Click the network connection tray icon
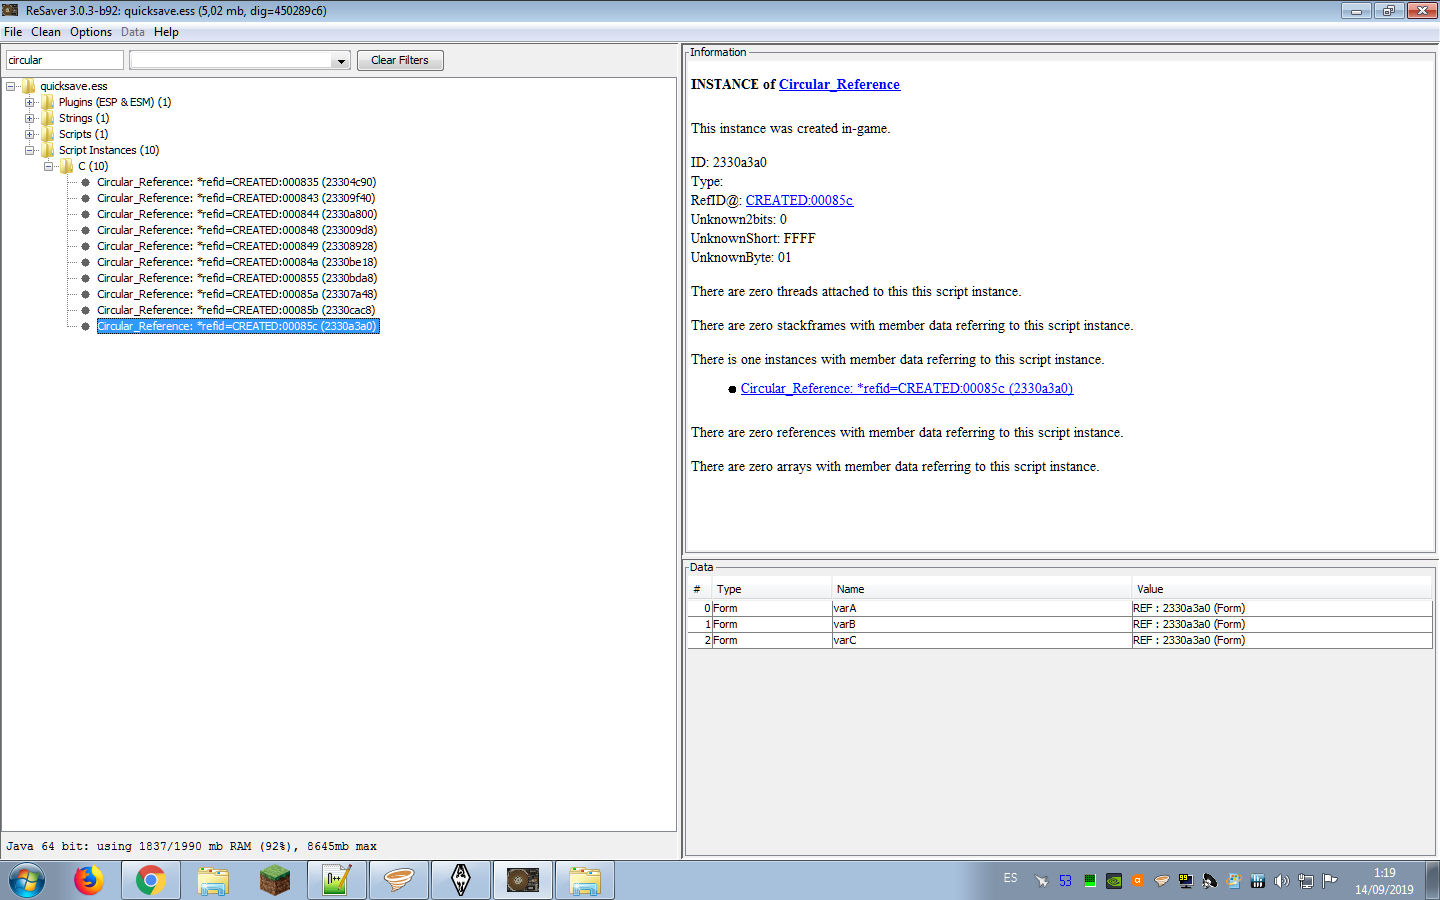Viewport: 1440px width, 900px height. [x=1305, y=881]
